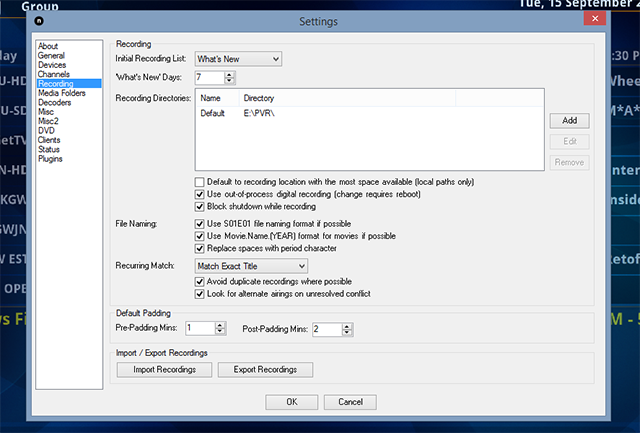This screenshot has height=433, width=640.
Task: Click the Import Recordings button
Action: tap(164, 370)
